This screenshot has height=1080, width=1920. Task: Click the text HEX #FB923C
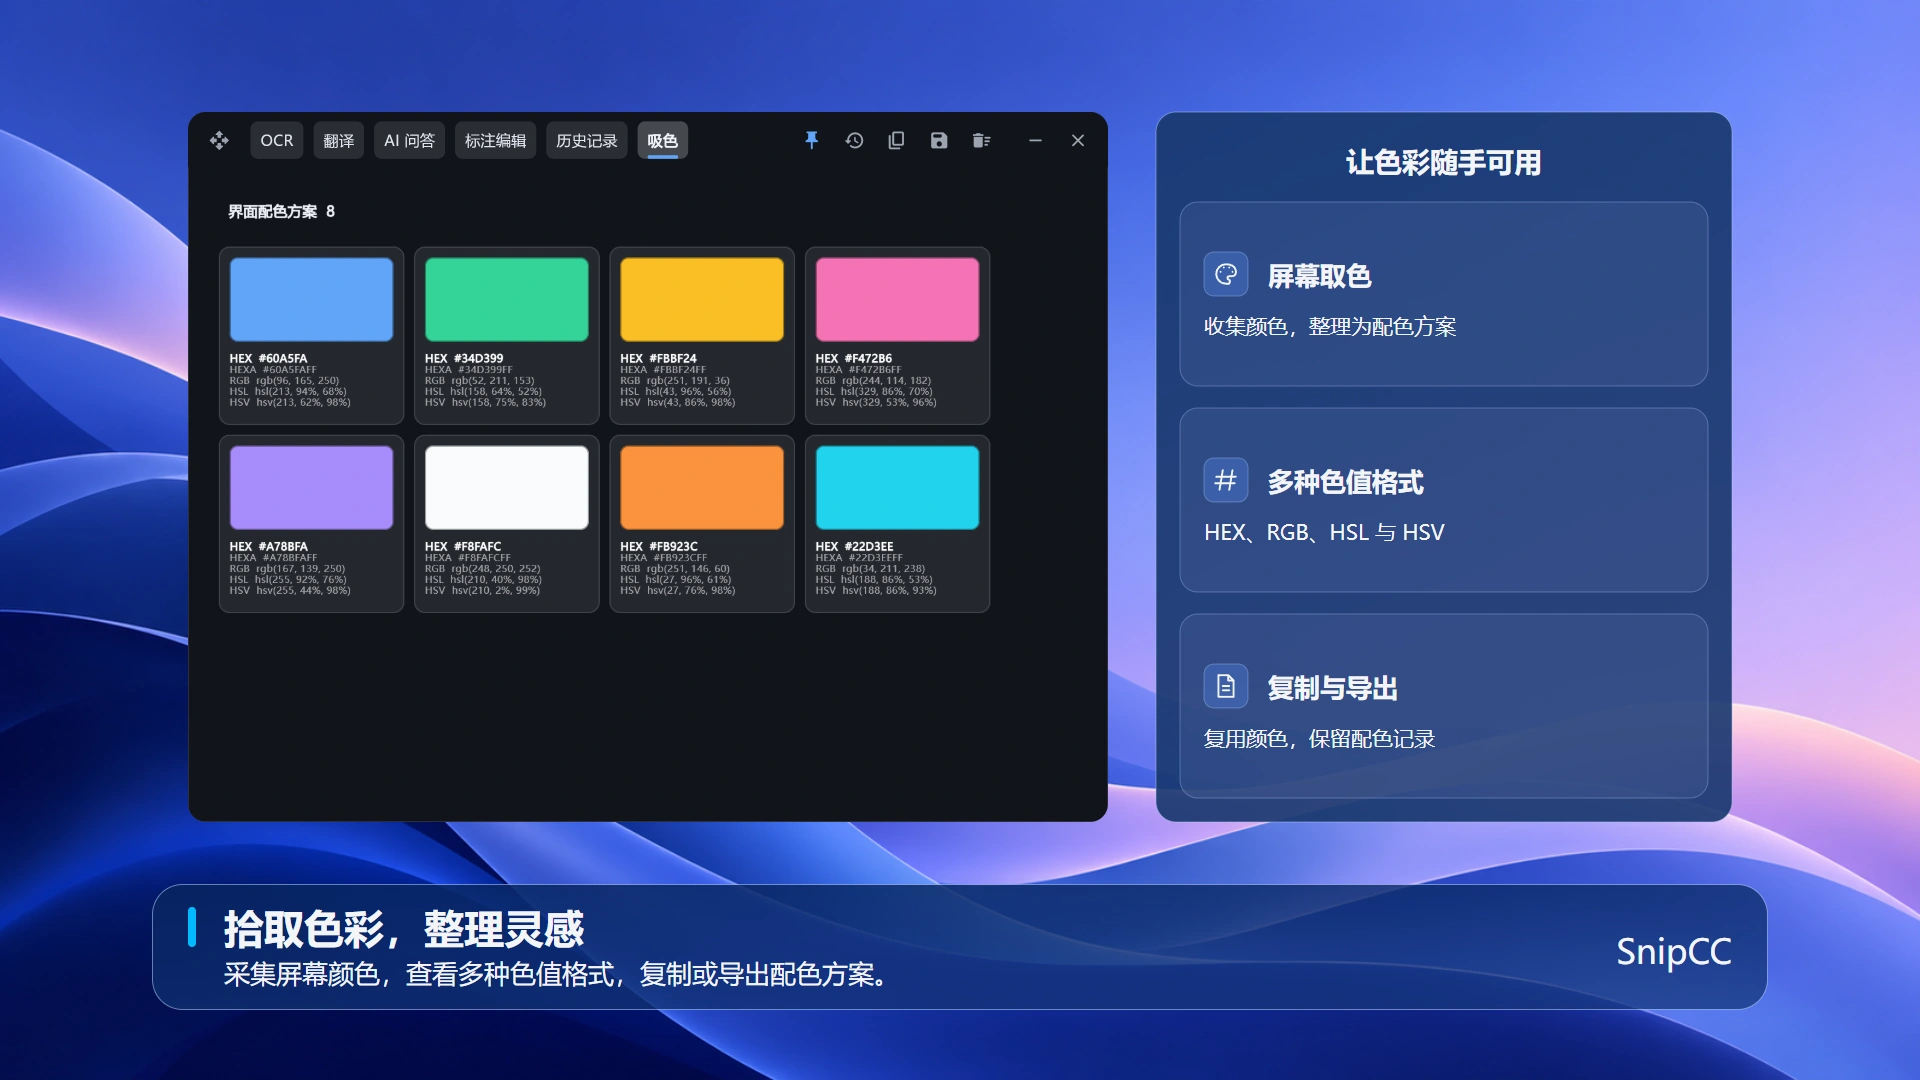659,546
